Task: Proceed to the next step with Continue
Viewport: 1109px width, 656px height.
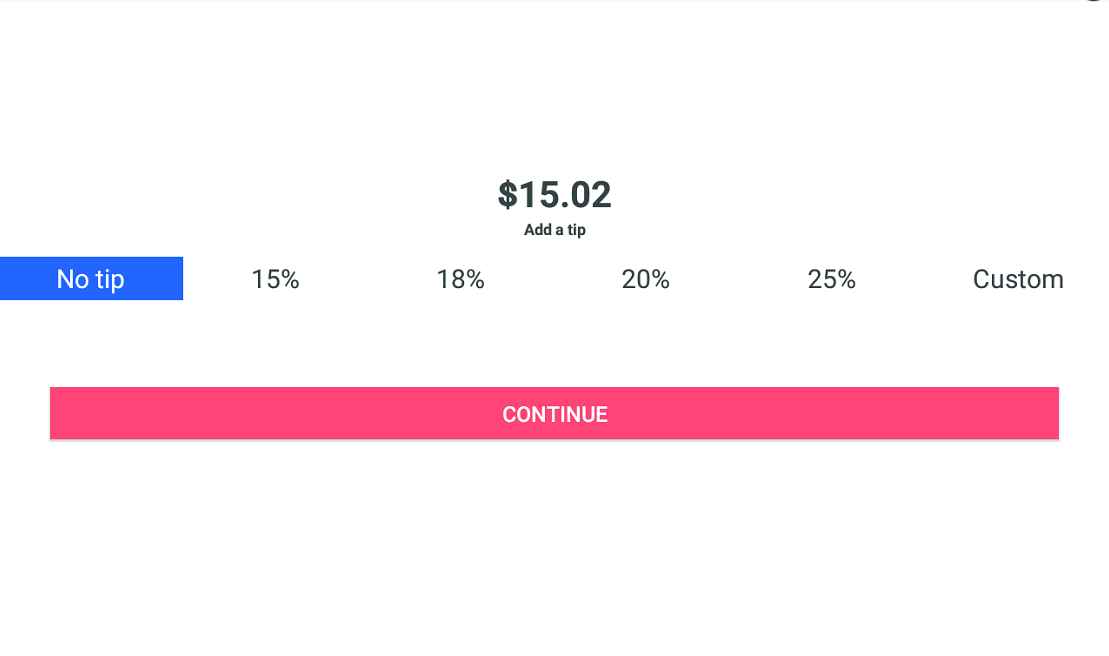Action: point(554,413)
